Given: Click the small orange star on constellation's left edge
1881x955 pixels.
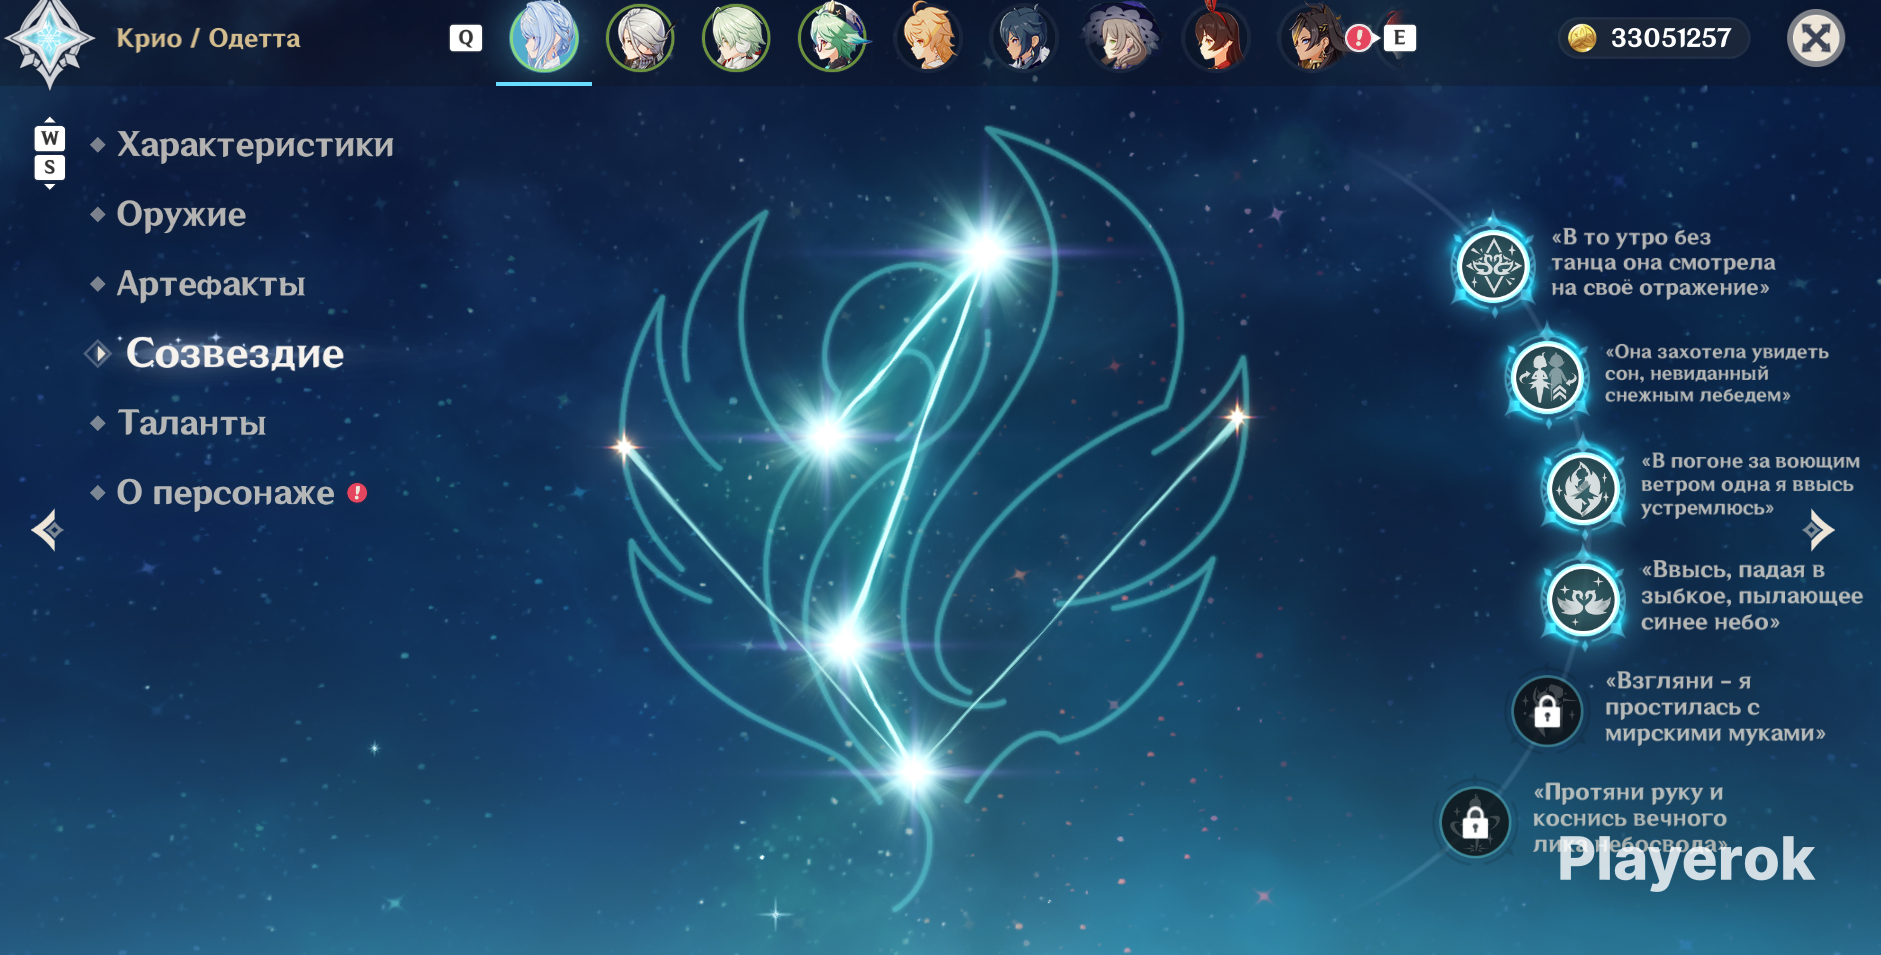Looking at the screenshot, I should pos(626,446).
